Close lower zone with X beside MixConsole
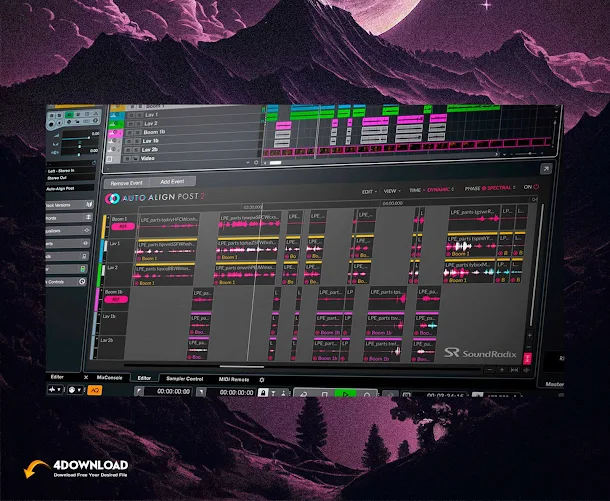 pos(86,377)
